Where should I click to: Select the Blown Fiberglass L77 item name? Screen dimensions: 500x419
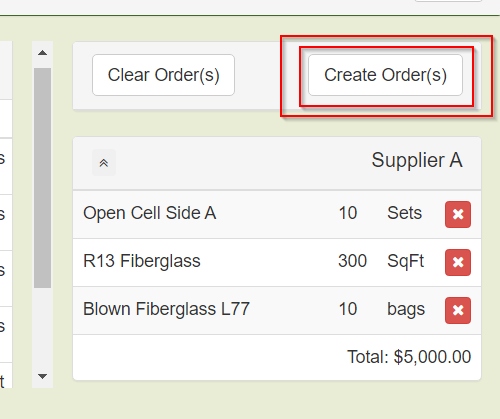(166, 309)
